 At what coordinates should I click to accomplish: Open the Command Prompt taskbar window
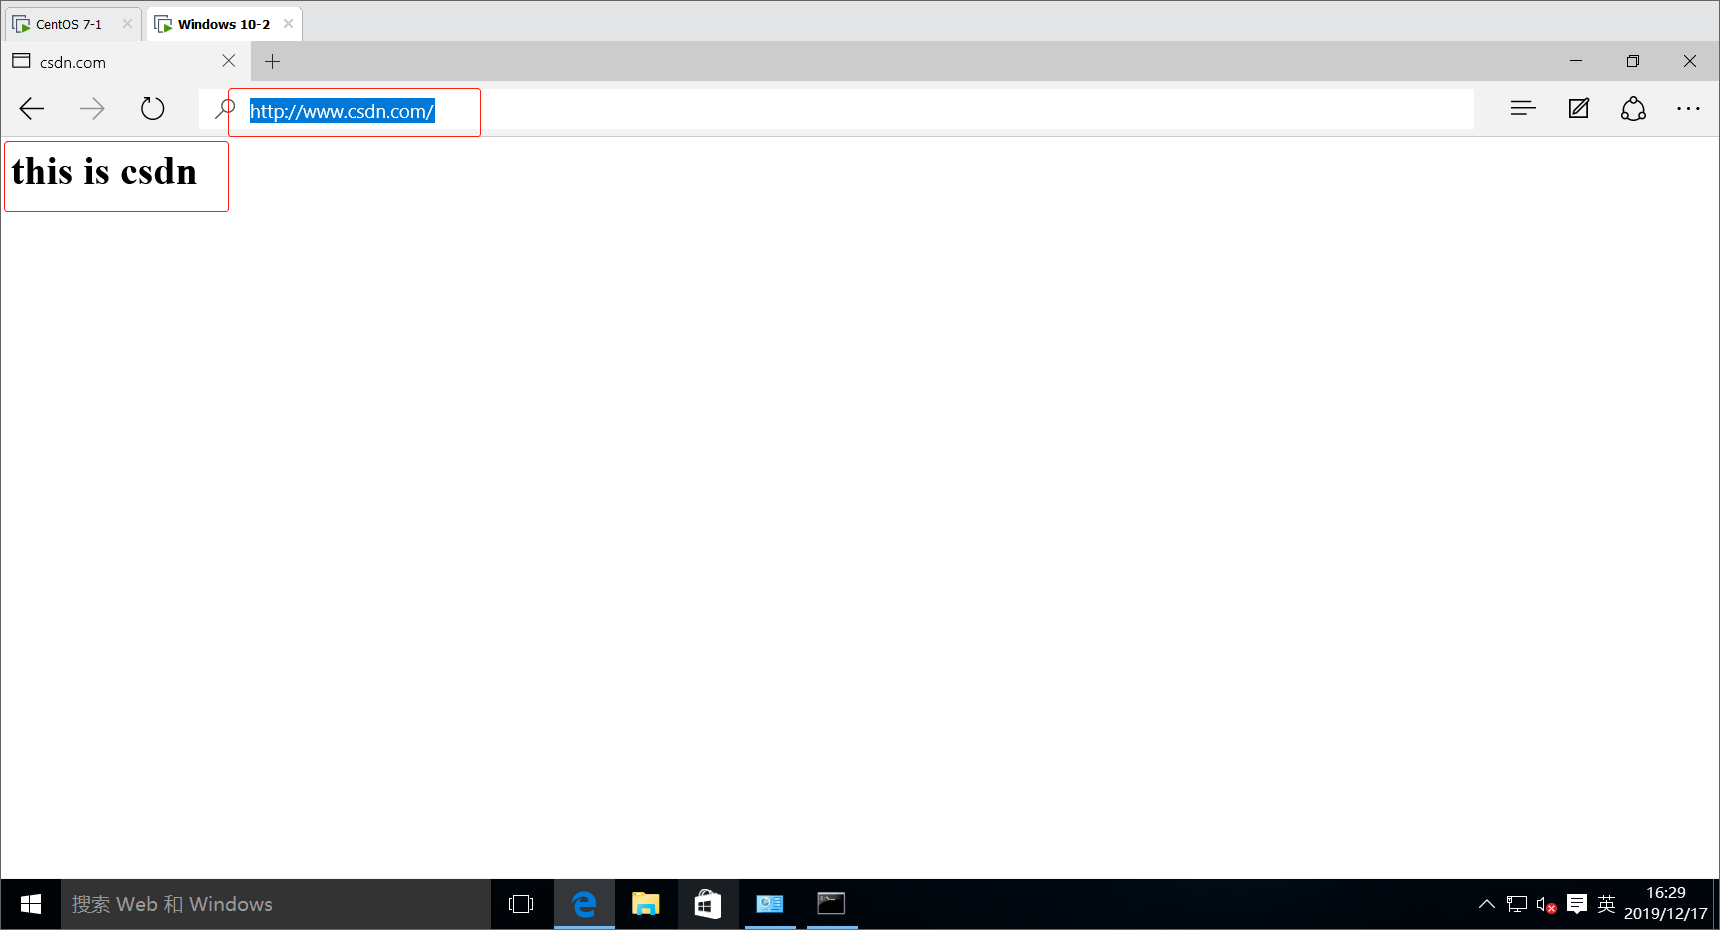pos(832,904)
